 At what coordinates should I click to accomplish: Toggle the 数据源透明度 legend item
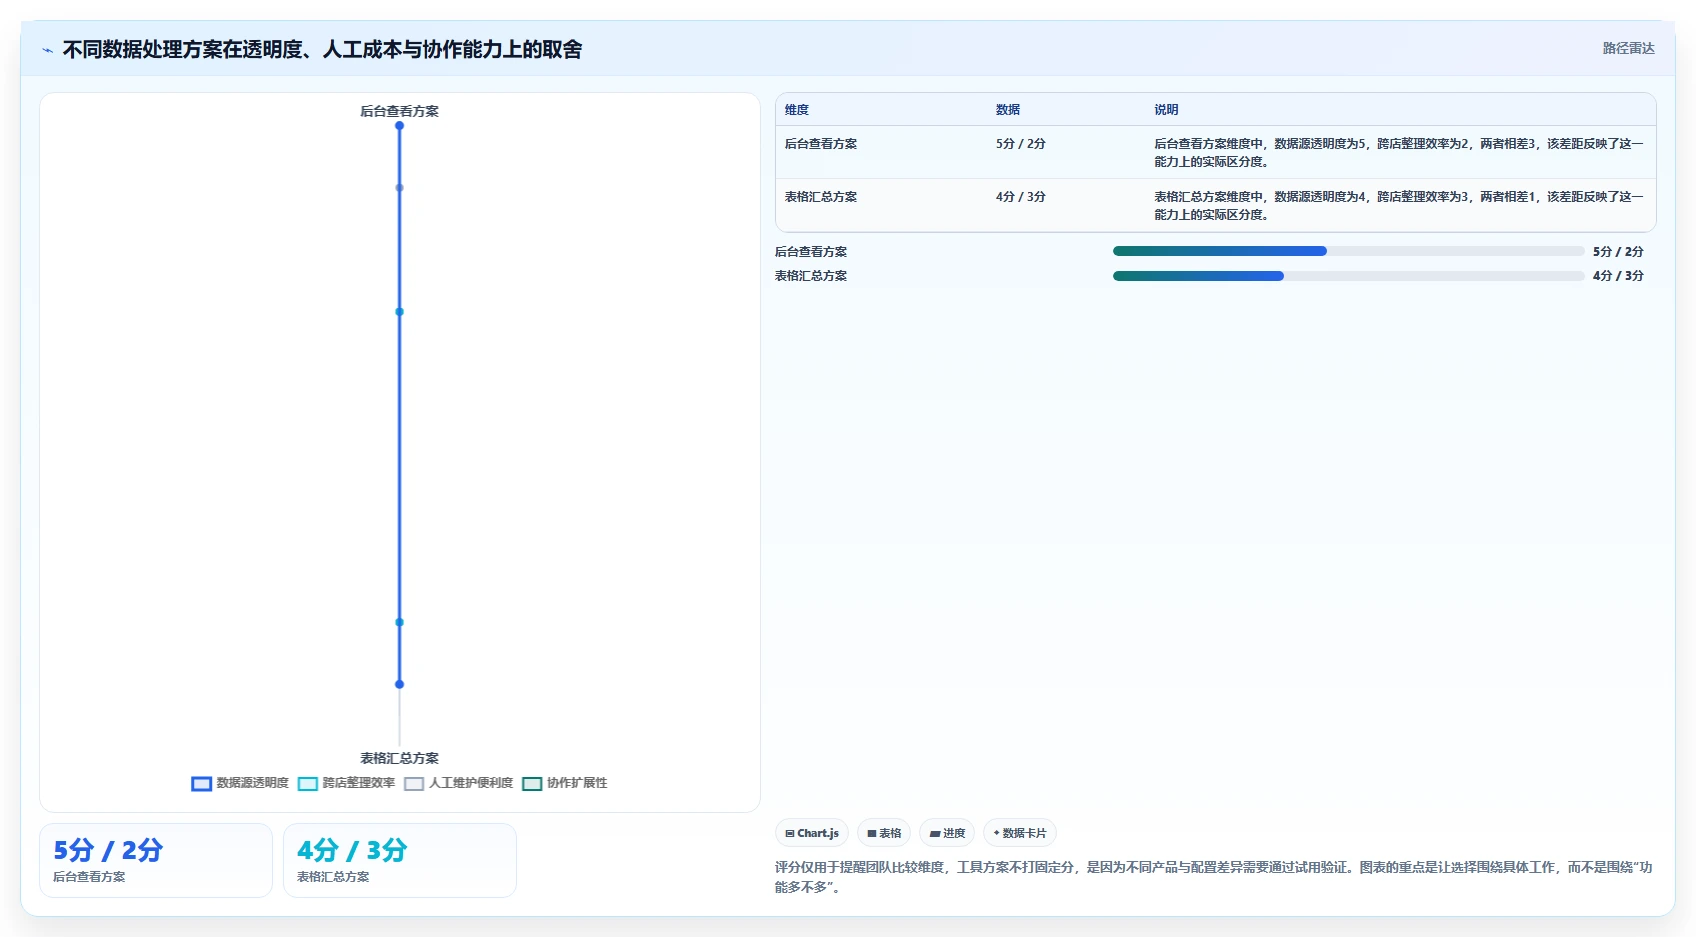[x=240, y=783]
